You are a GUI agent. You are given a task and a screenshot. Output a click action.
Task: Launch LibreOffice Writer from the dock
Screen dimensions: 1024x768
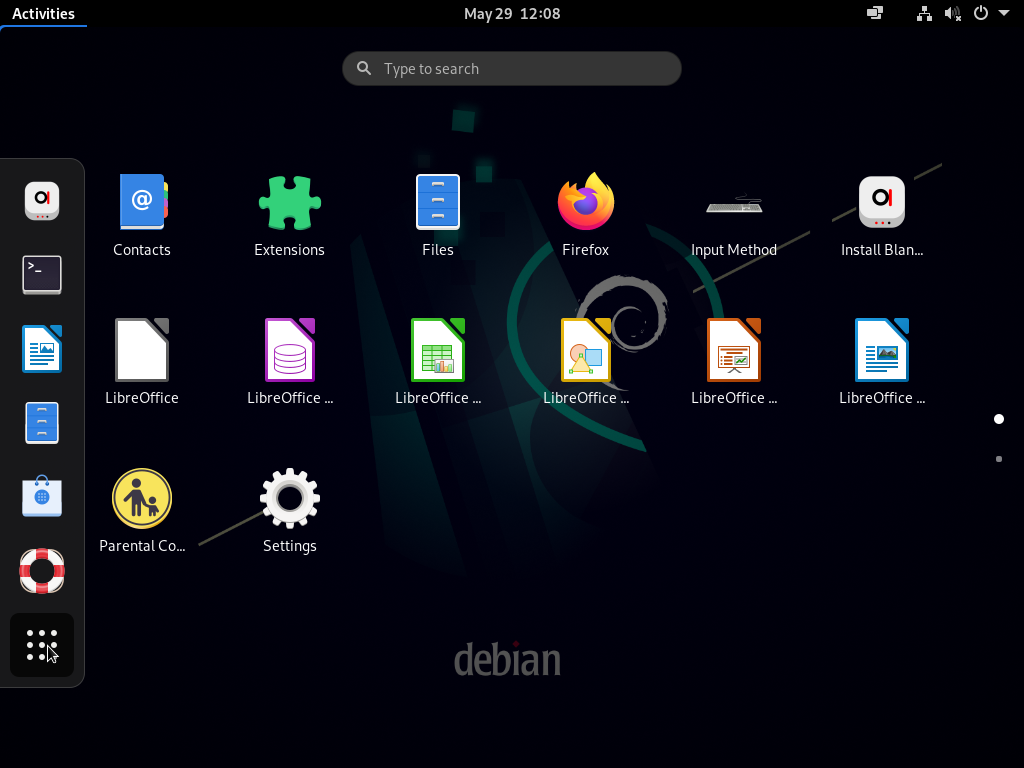pyautogui.click(x=42, y=349)
